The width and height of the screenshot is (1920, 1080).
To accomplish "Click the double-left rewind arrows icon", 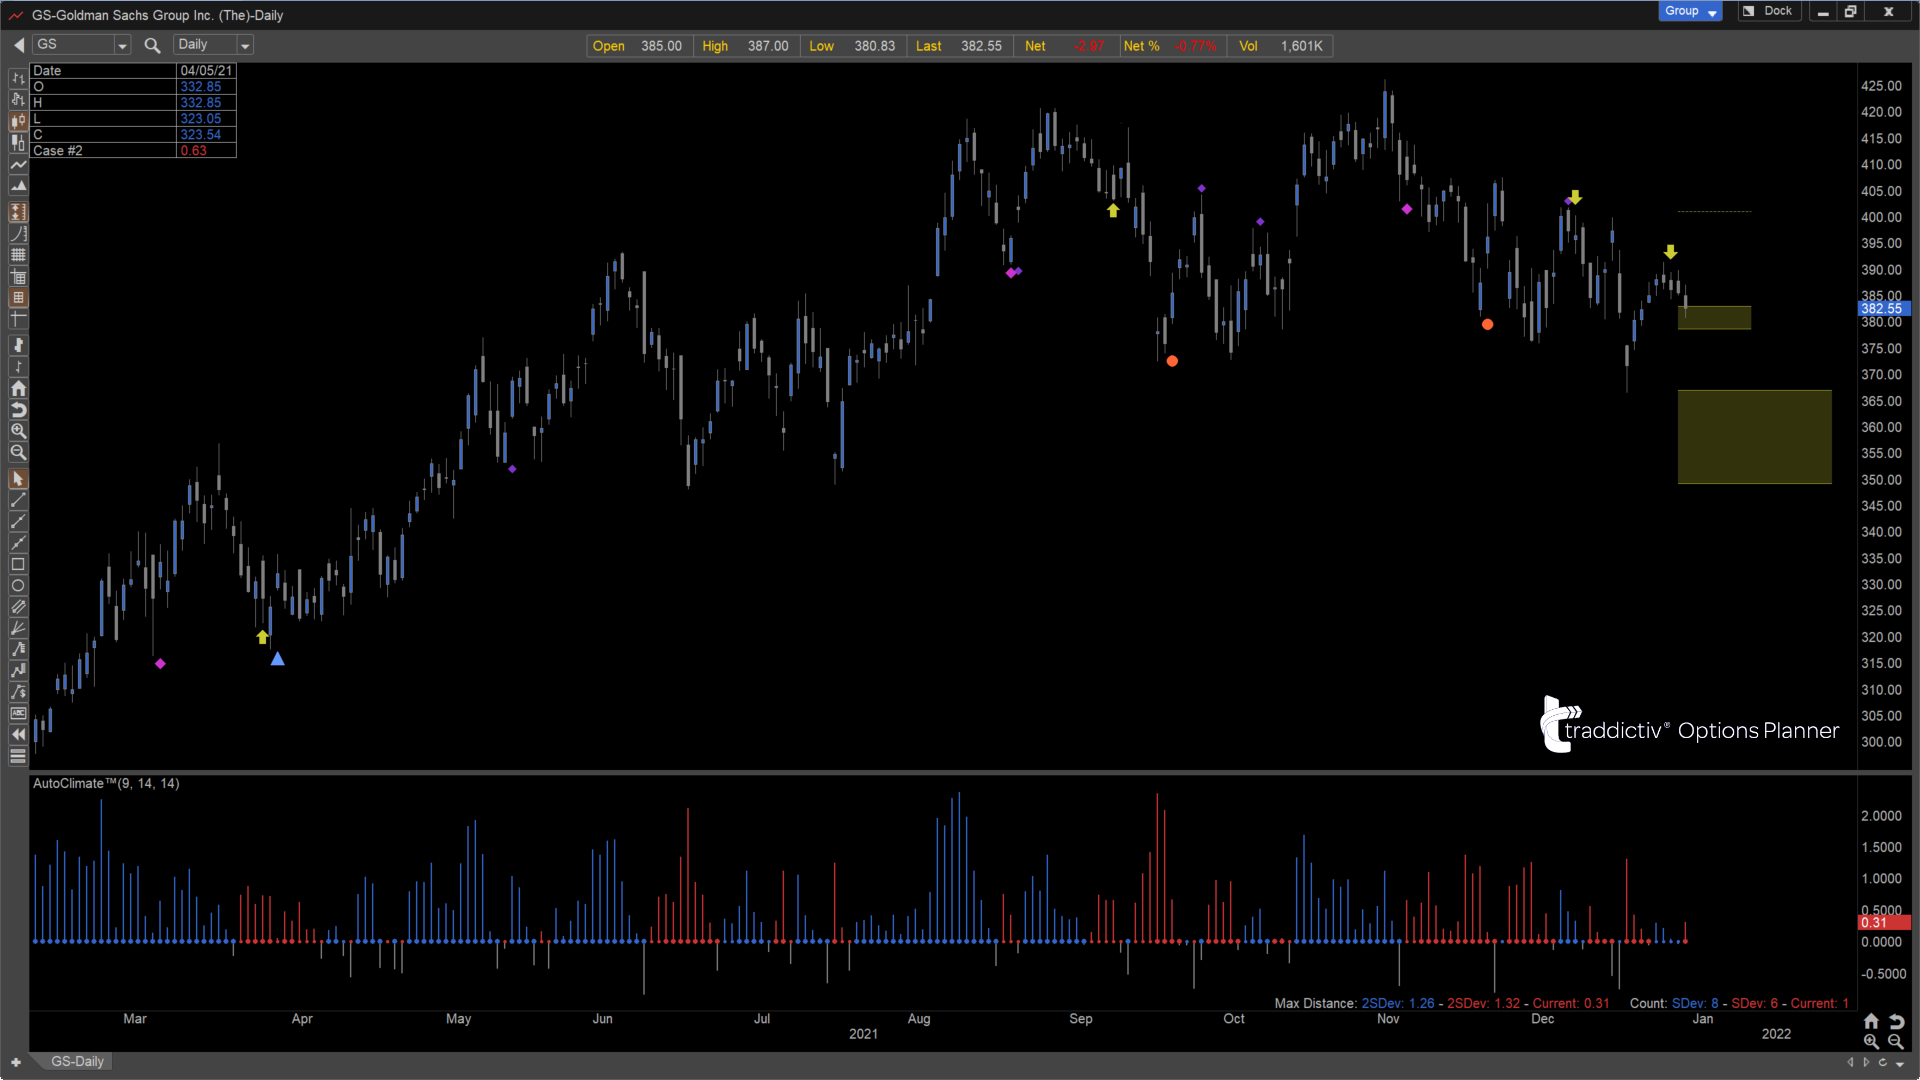I will (x=18, y=735).
